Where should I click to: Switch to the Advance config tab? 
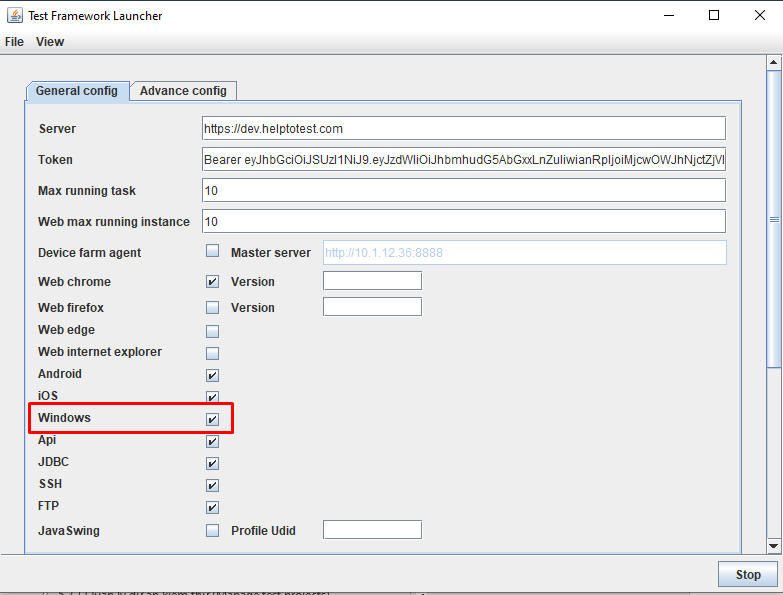point(183,91)
